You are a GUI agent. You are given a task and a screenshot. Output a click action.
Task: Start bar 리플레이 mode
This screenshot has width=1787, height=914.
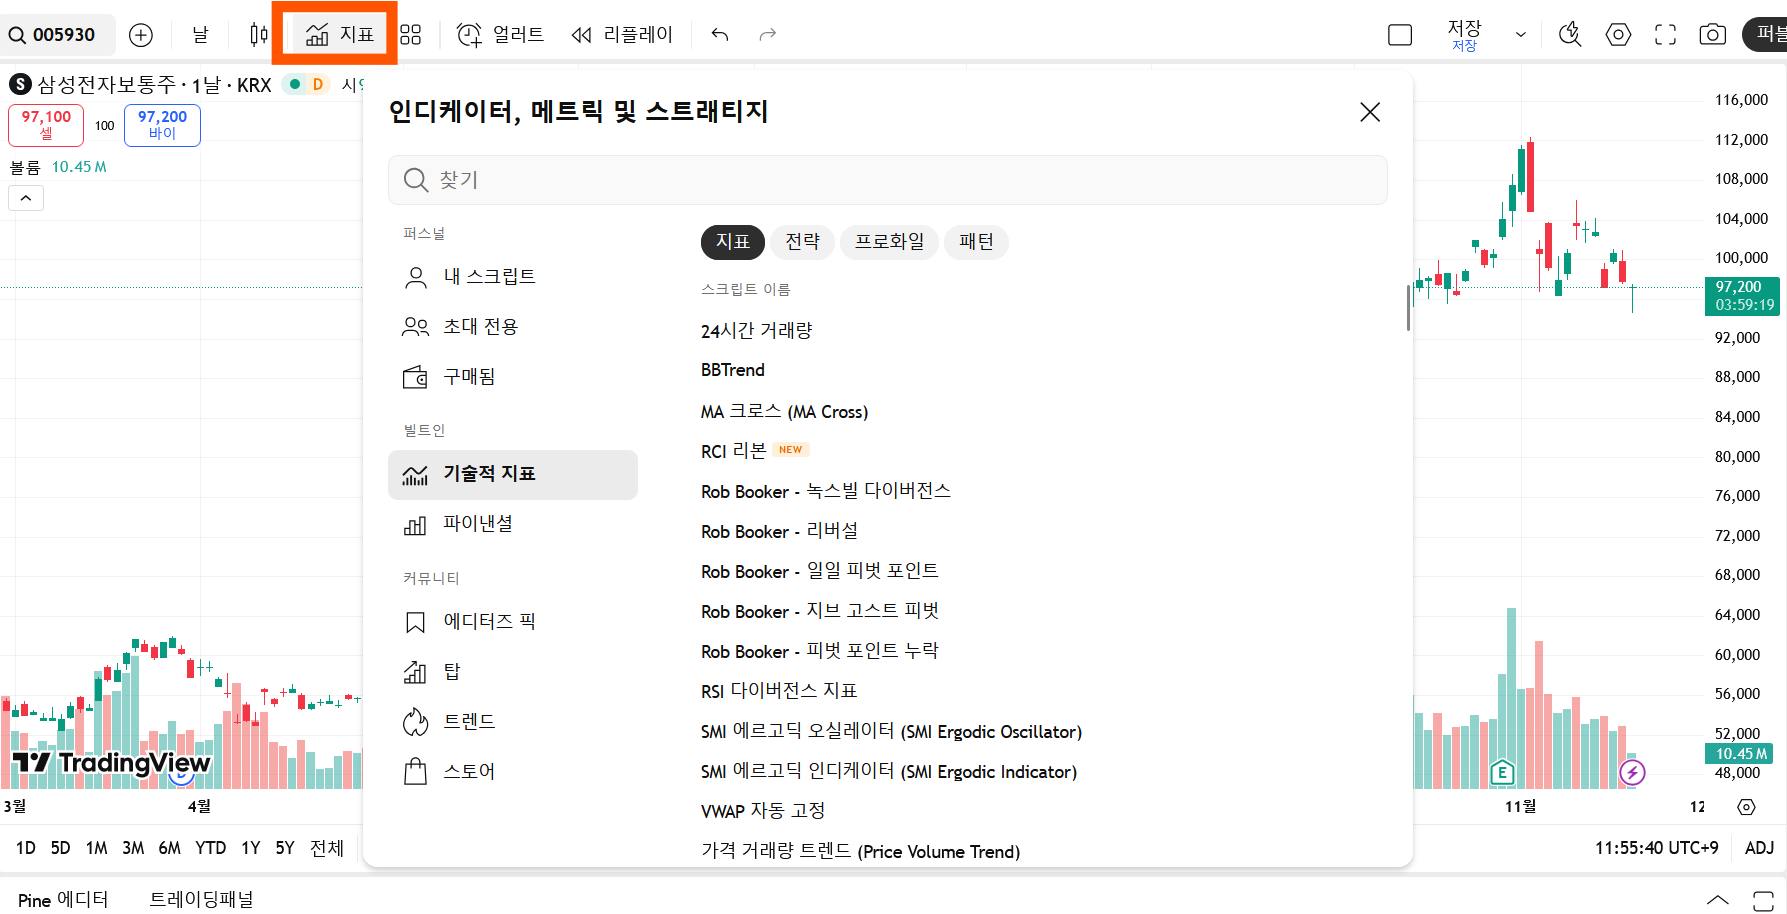(x=622, y=35)
